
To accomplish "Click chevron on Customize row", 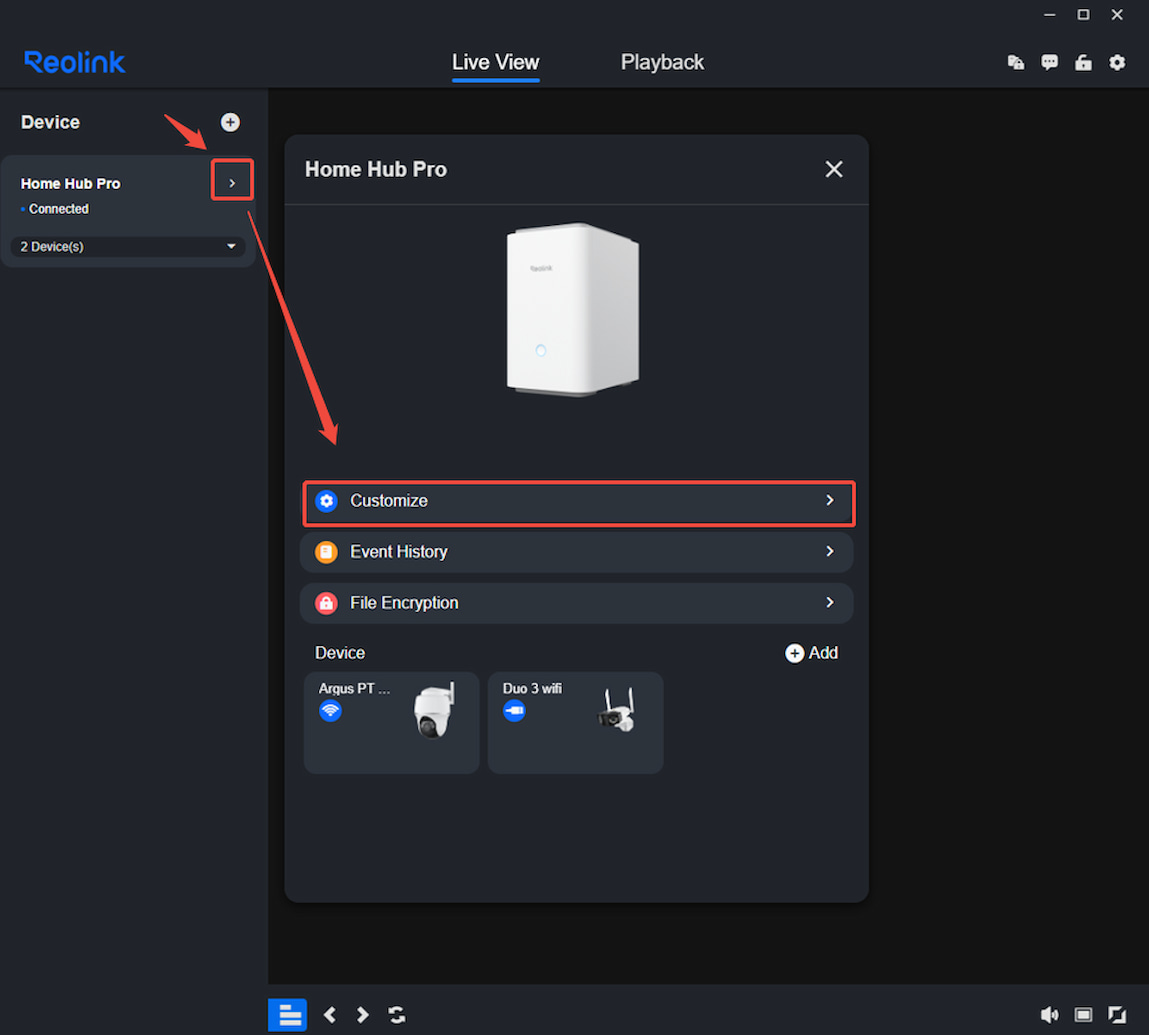I will pos(830,500).
